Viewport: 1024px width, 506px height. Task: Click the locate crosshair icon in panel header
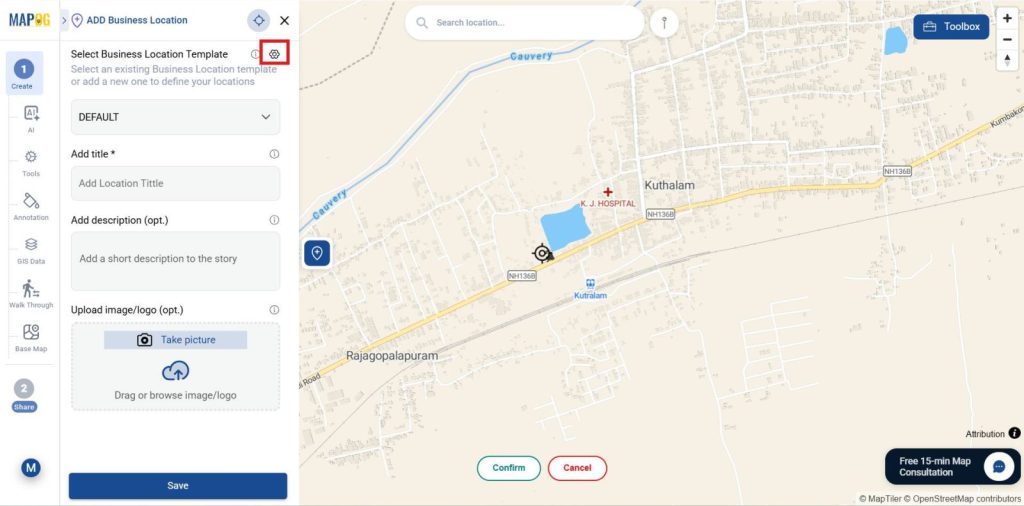click(259, 21)
